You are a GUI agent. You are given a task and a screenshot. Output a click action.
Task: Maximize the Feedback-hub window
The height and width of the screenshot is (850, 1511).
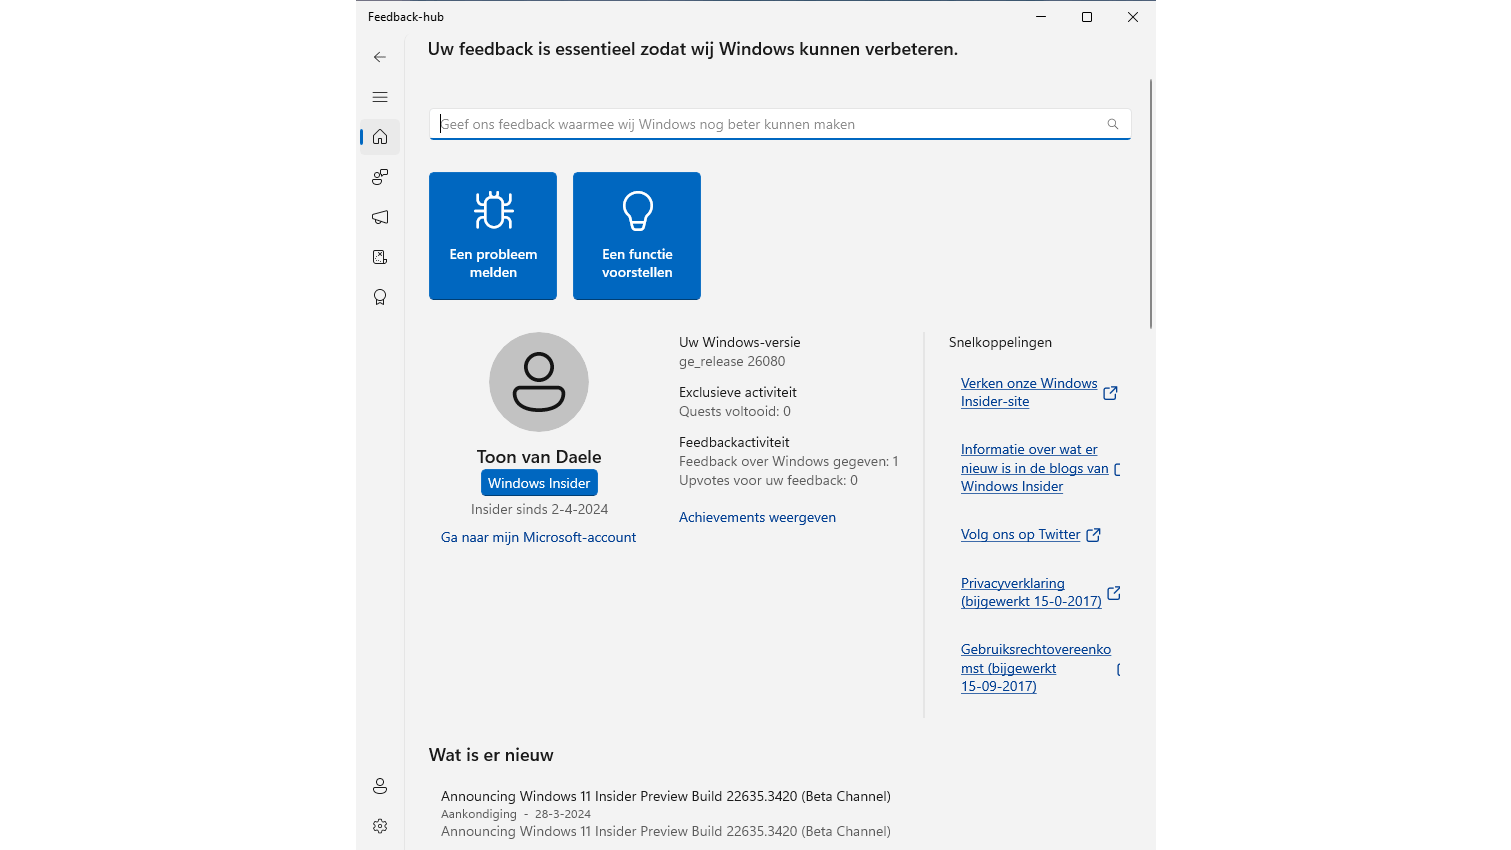coord(1087,17)
